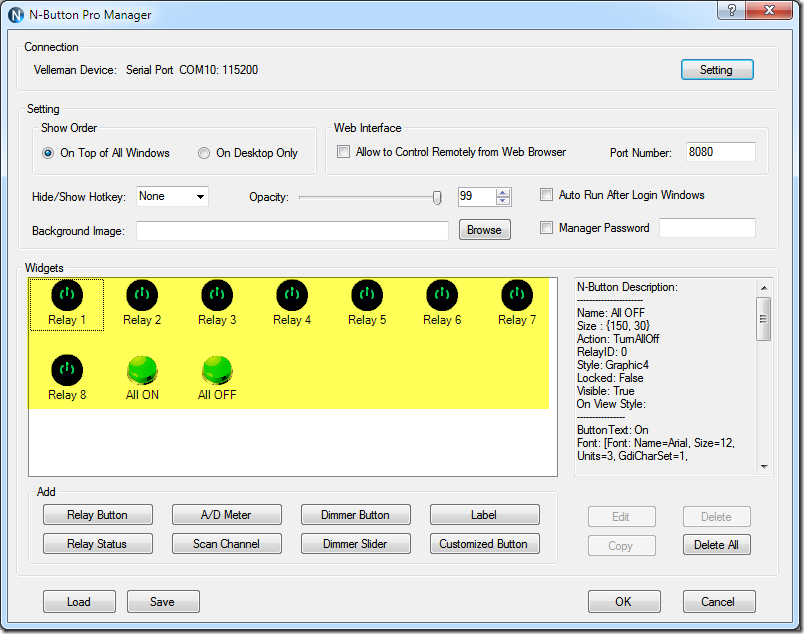Select the Relay 8 power icon

(67, 370)
